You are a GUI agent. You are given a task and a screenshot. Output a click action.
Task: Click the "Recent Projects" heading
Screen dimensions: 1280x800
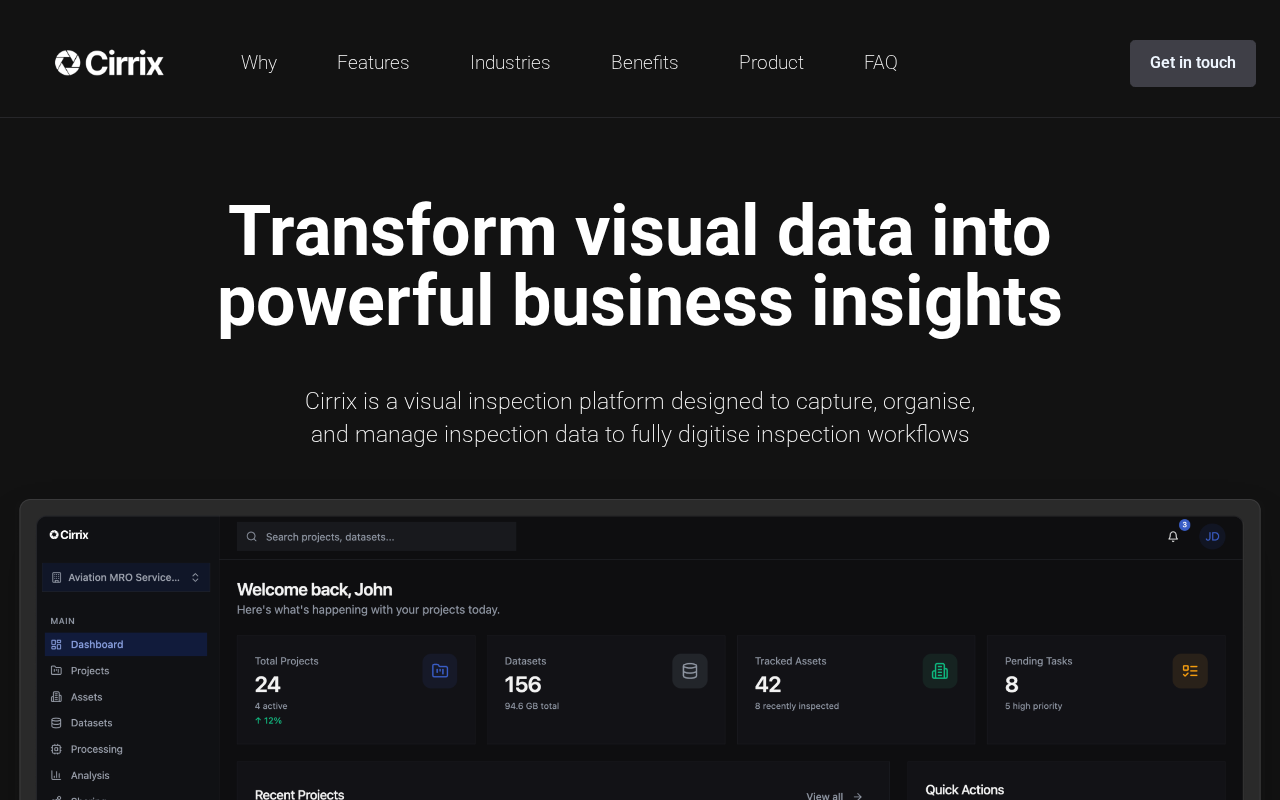300,794
